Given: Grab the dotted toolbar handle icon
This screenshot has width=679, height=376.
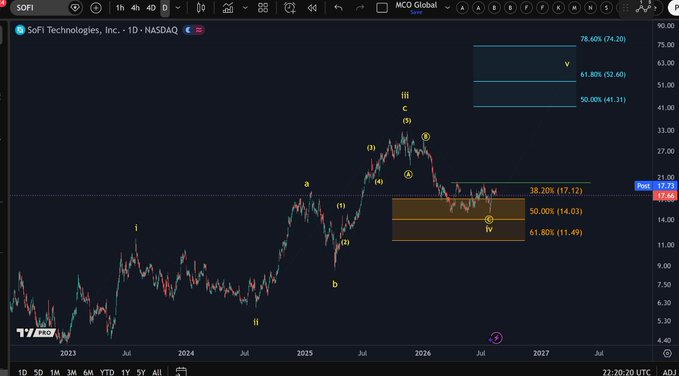Looking at the screenshot, I should 625,8.
